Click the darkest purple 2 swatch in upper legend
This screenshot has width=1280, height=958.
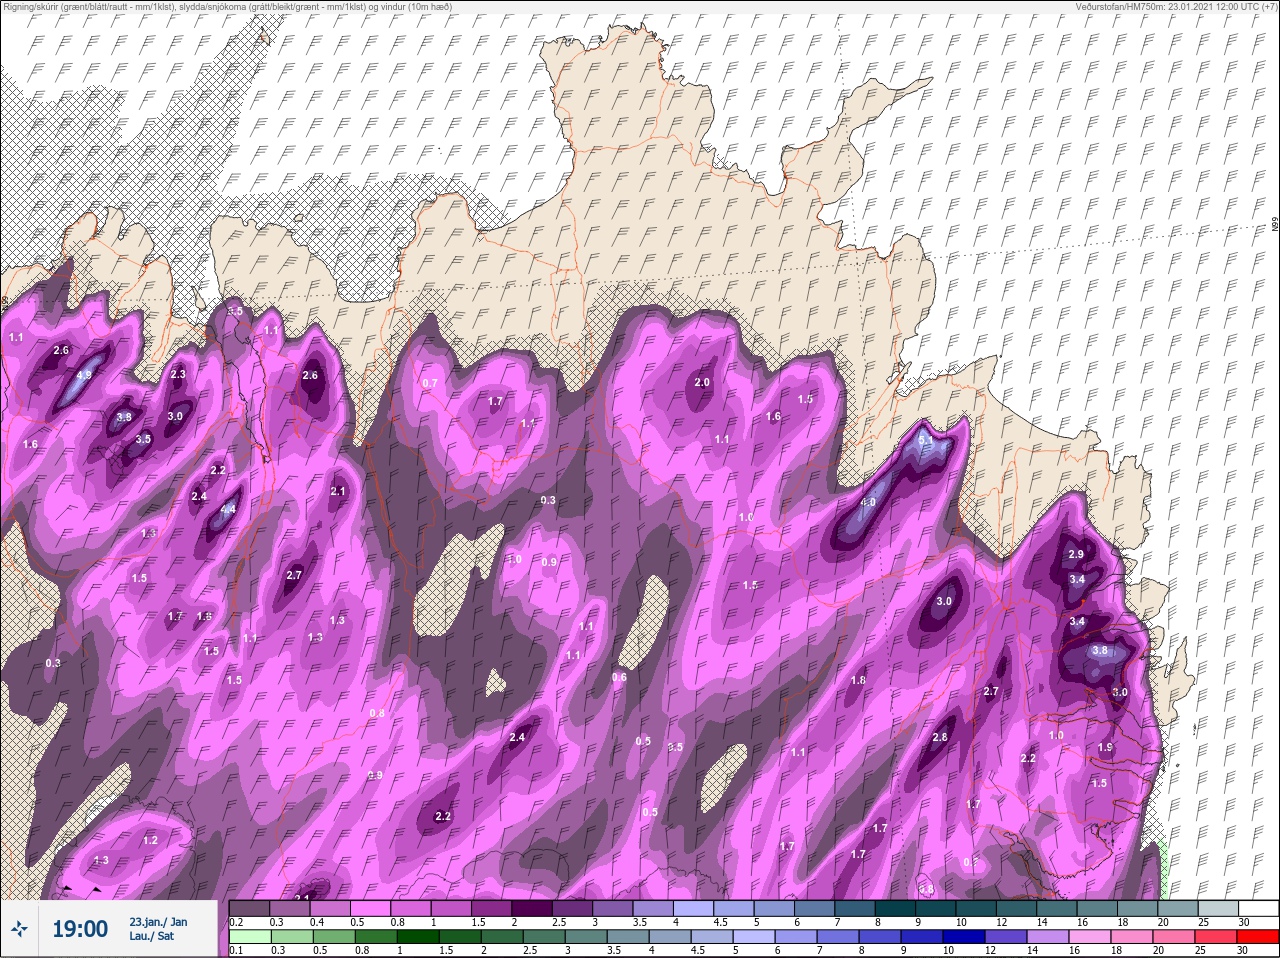pyautogui.click(x=531, y=908)
